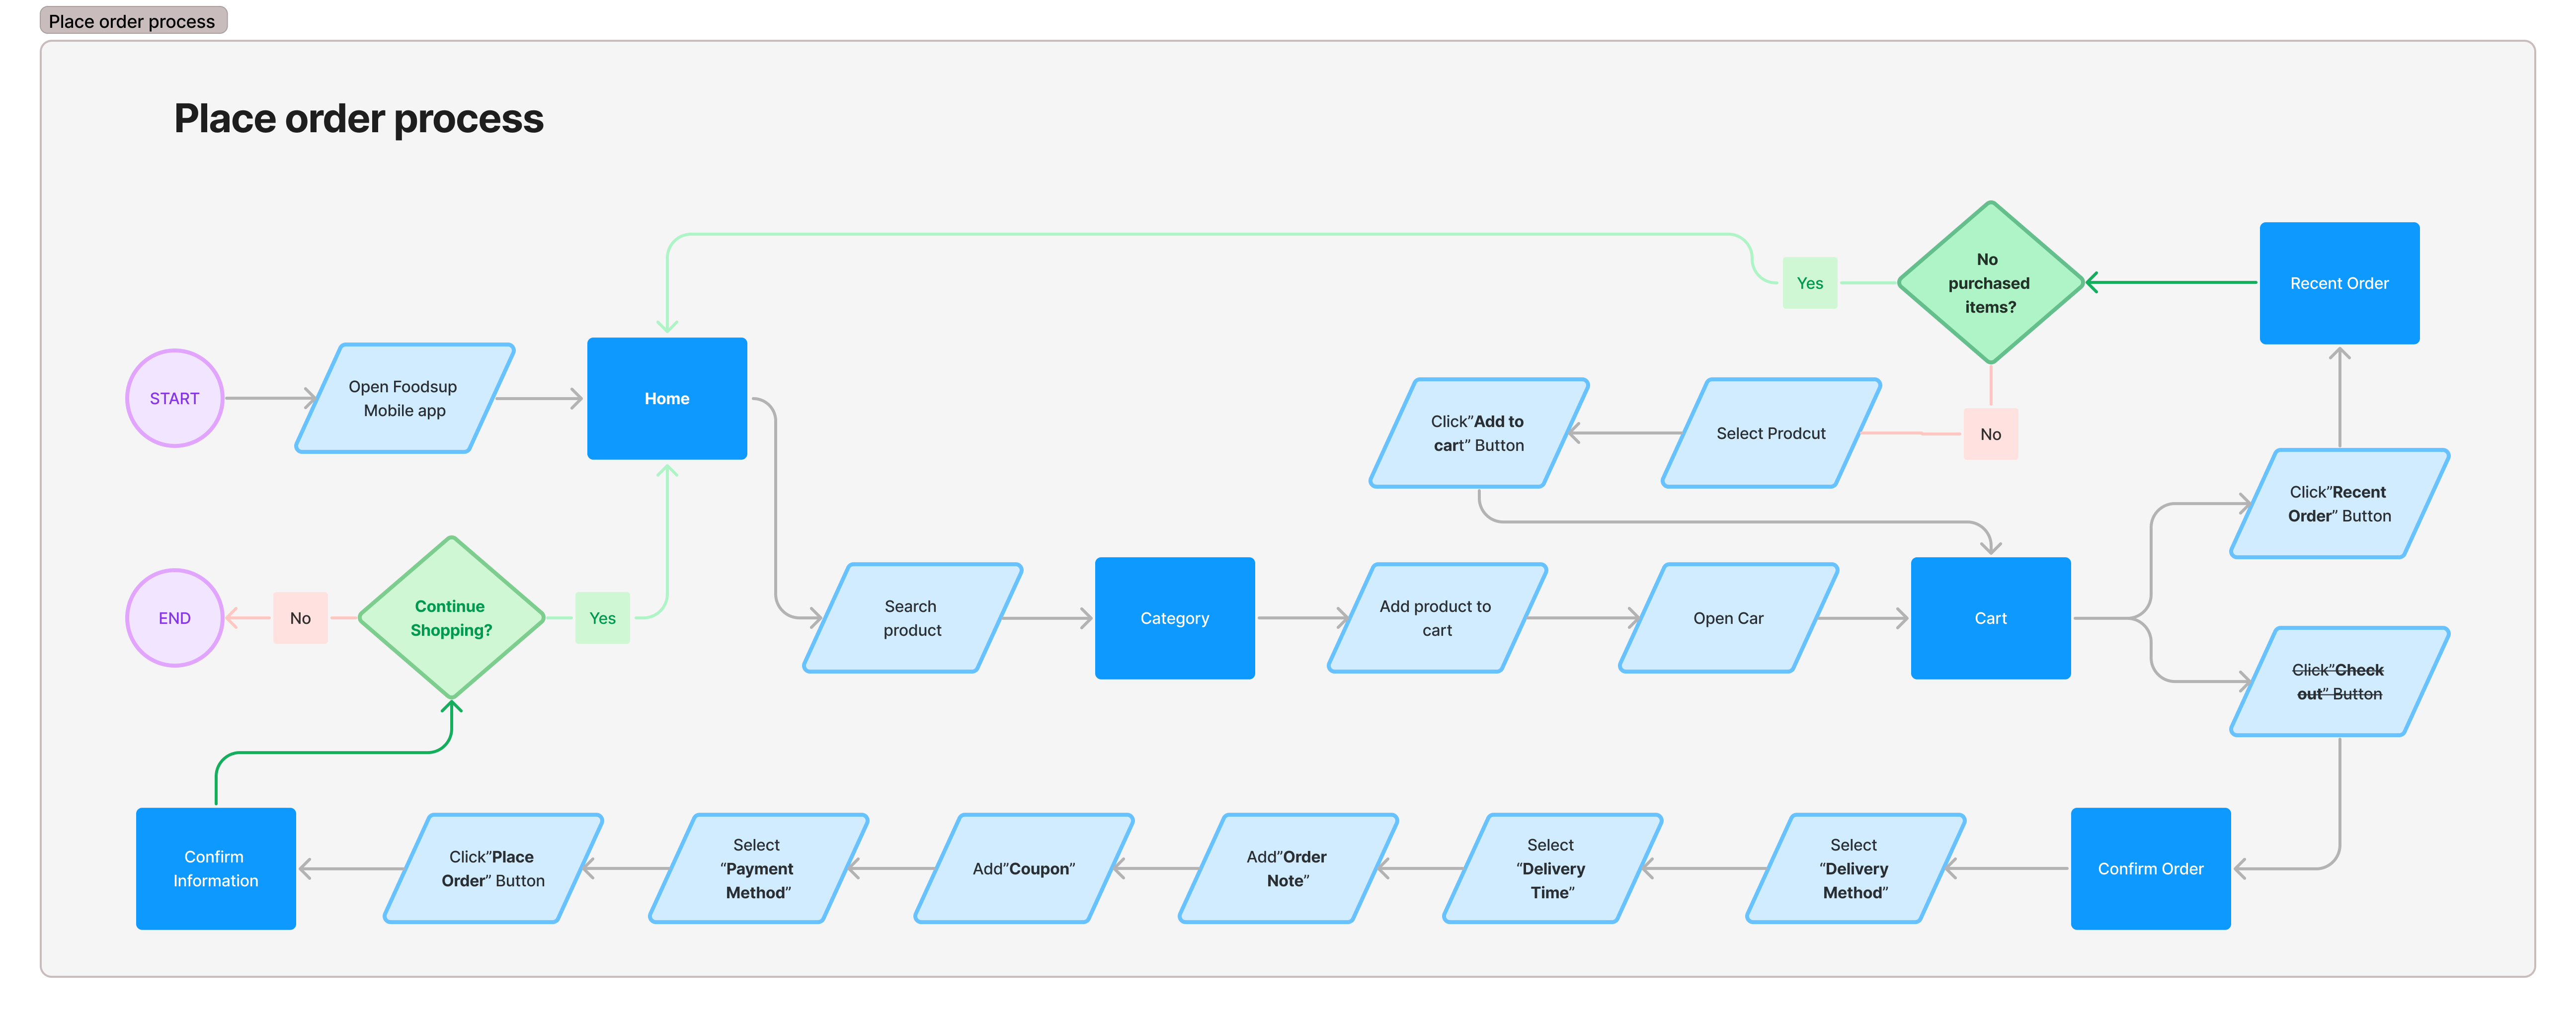The height and width of the screenshot is (1018, 2576).
Task: Select the END circle node
Action: 174,618
